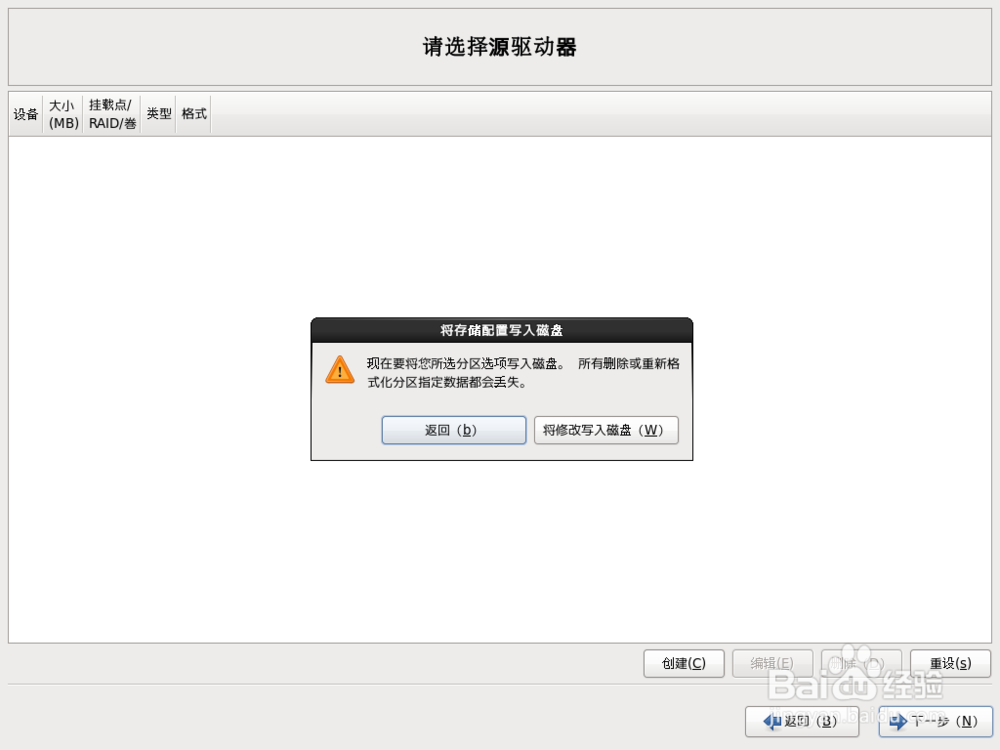Screen dimensions: 1000x750
Task: Proceed by clicking 下一步(N)
Action: tap(936, 721)
